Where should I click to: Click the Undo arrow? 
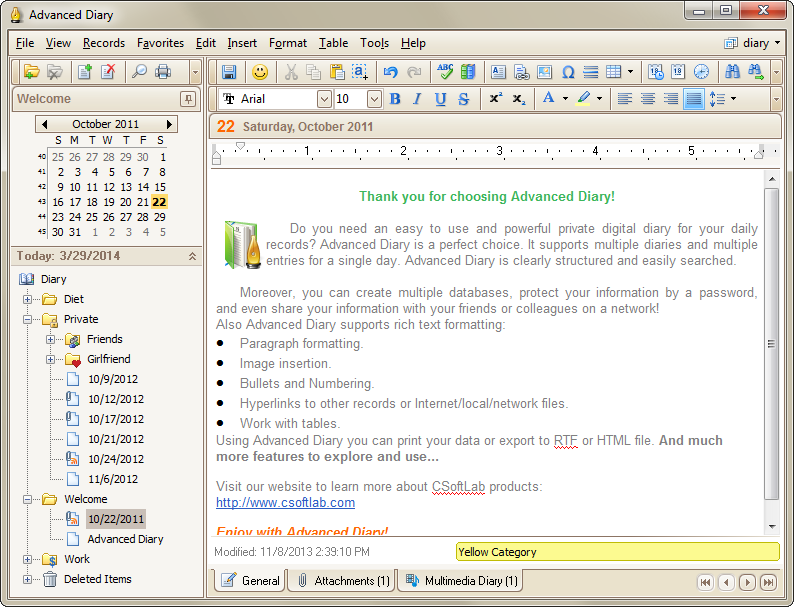(390, 72)
